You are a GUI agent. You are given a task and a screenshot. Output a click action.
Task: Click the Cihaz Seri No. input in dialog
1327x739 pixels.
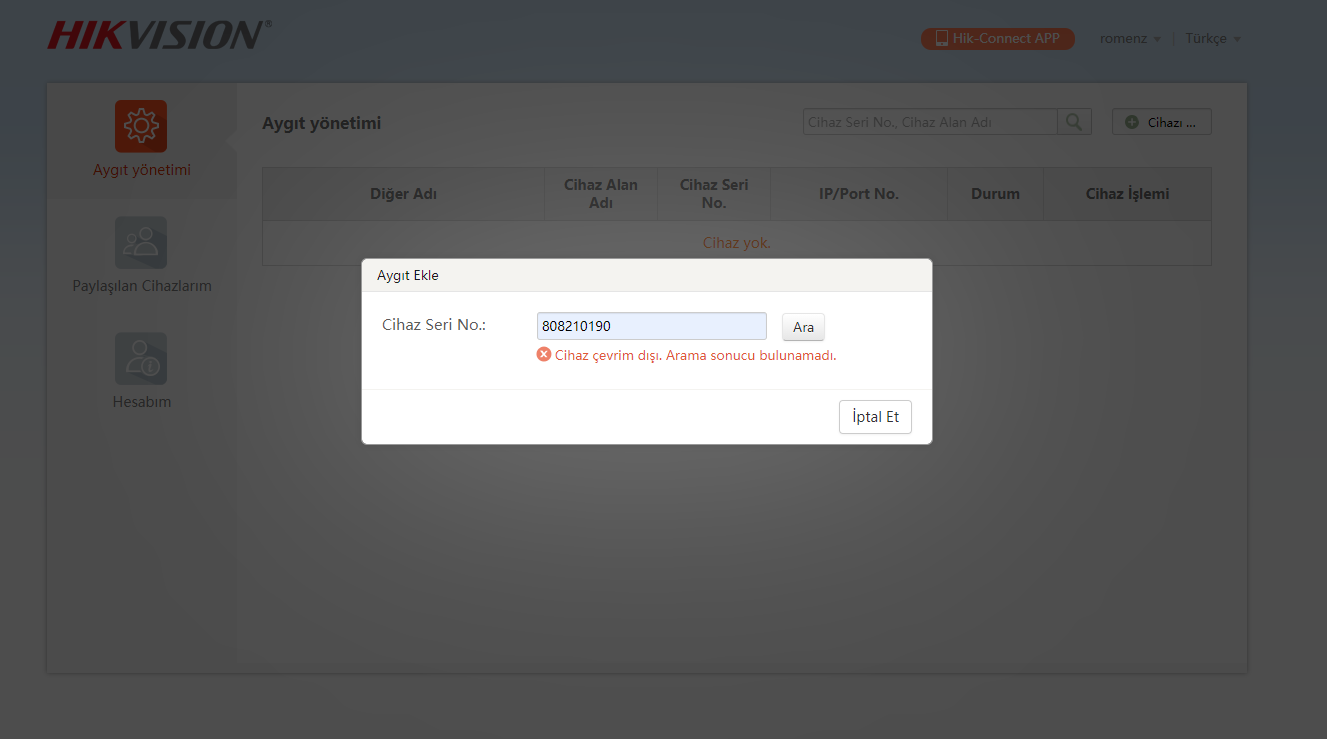[651, 326]
